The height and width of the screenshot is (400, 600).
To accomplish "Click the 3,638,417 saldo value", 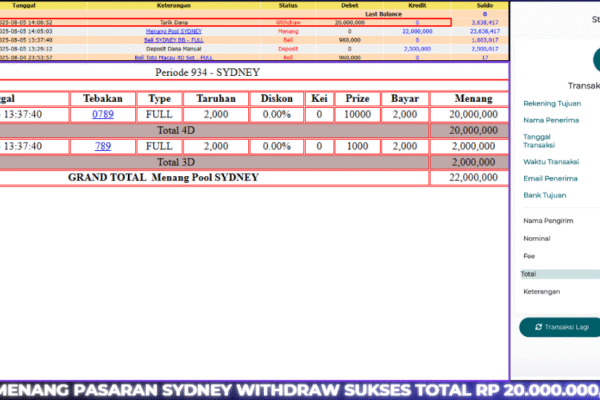I will (485, 23).
